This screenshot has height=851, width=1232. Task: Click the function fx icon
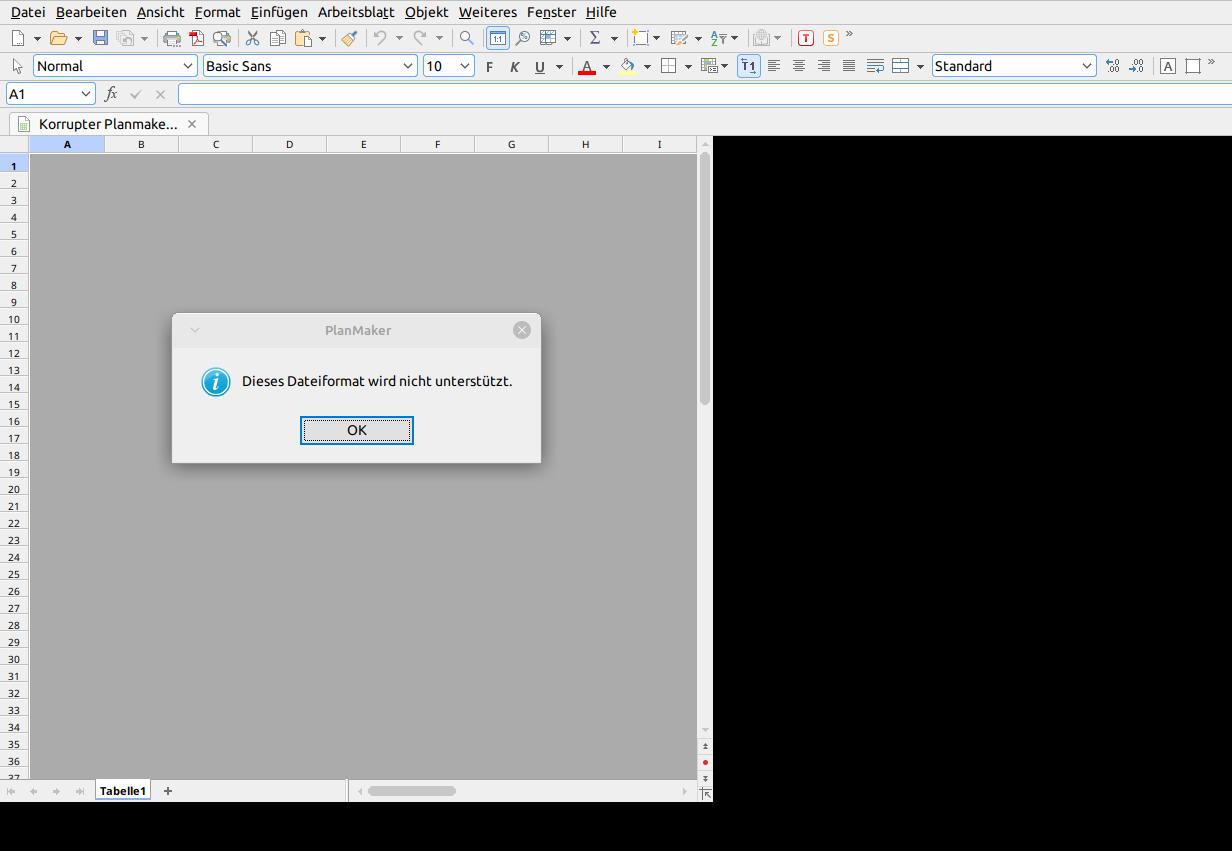pyautogui.click(x=111, y=94)
